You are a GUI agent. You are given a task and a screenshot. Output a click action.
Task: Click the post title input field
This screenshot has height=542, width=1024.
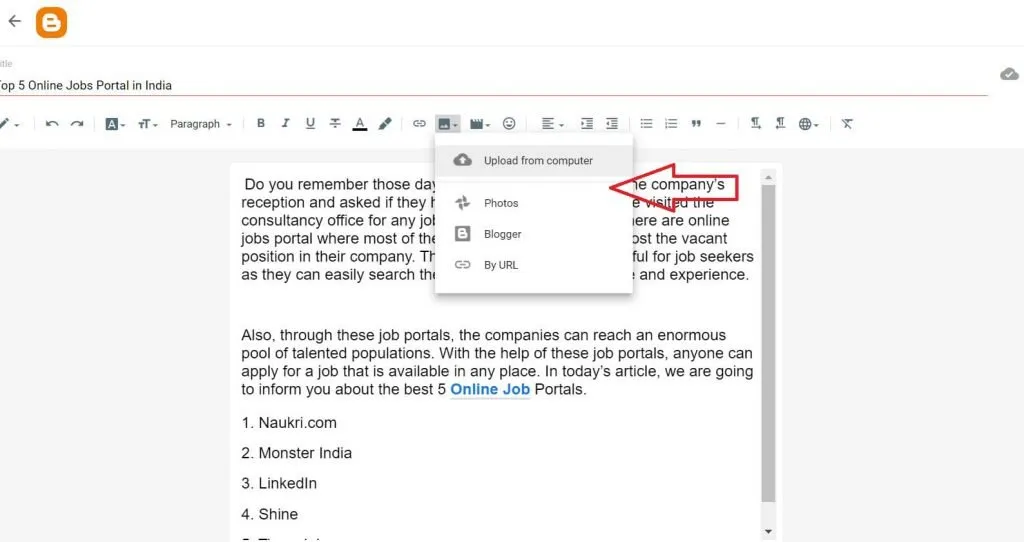[x=493, y=86]
